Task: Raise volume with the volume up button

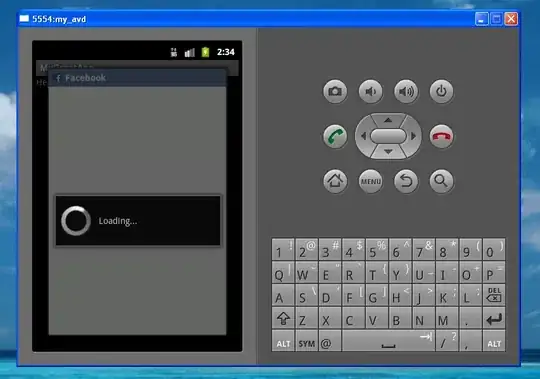Action: tap(406, 91)
